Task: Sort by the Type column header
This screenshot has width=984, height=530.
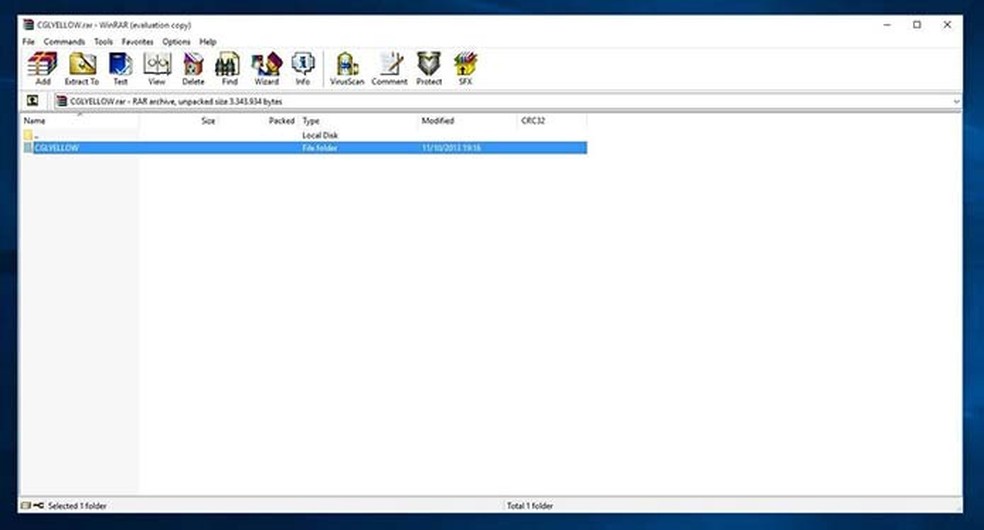Action: [x=358, y=120]
